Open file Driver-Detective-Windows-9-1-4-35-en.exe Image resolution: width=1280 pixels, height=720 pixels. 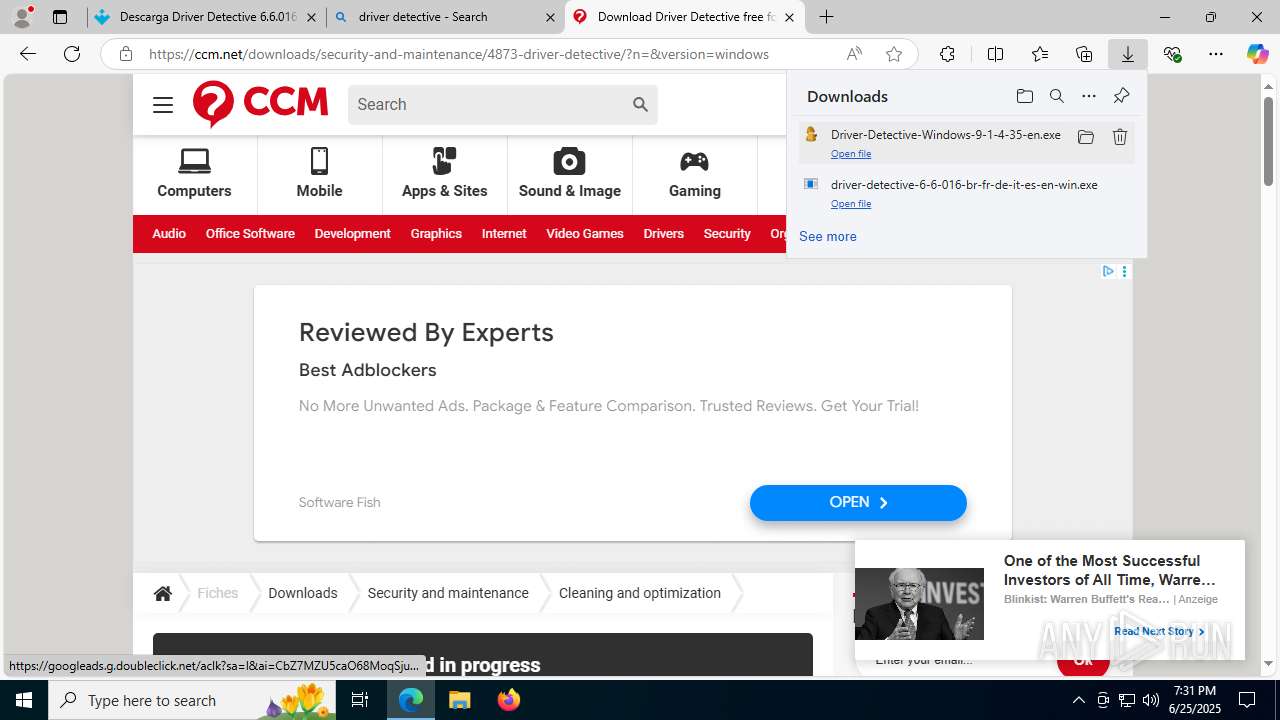[851, 154]
